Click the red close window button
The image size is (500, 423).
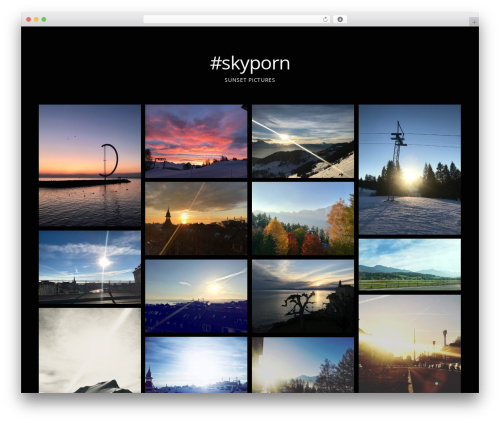(29, 19)
